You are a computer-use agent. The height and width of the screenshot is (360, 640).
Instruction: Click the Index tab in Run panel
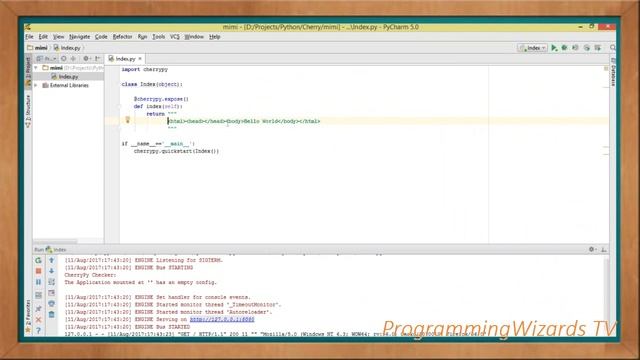pos(56,249)
